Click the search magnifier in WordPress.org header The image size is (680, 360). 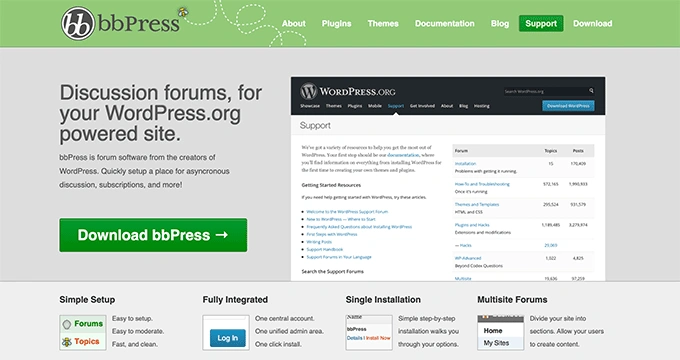[591, 91]
